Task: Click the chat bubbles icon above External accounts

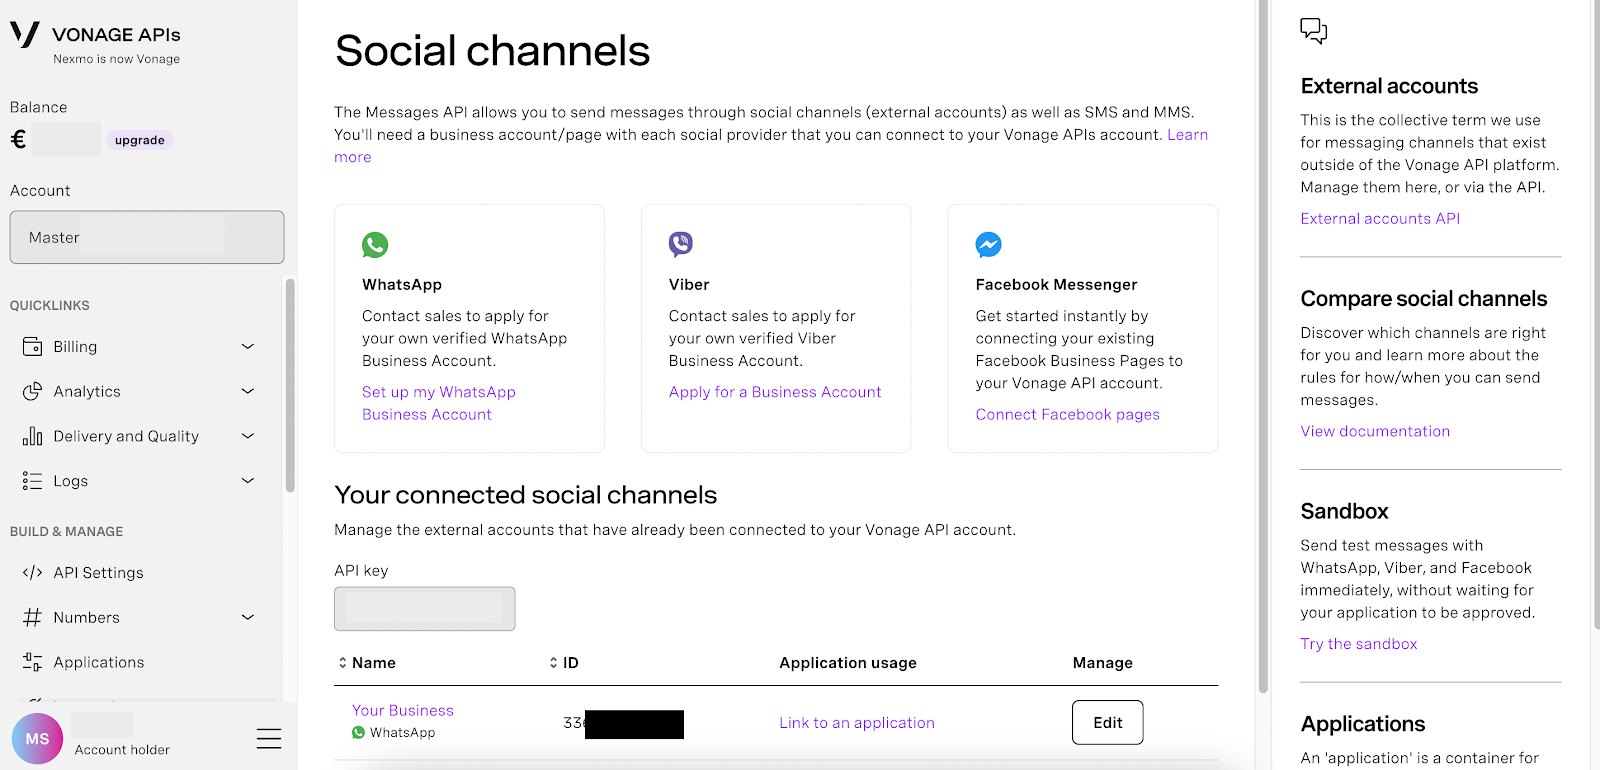Action: 1314,31
